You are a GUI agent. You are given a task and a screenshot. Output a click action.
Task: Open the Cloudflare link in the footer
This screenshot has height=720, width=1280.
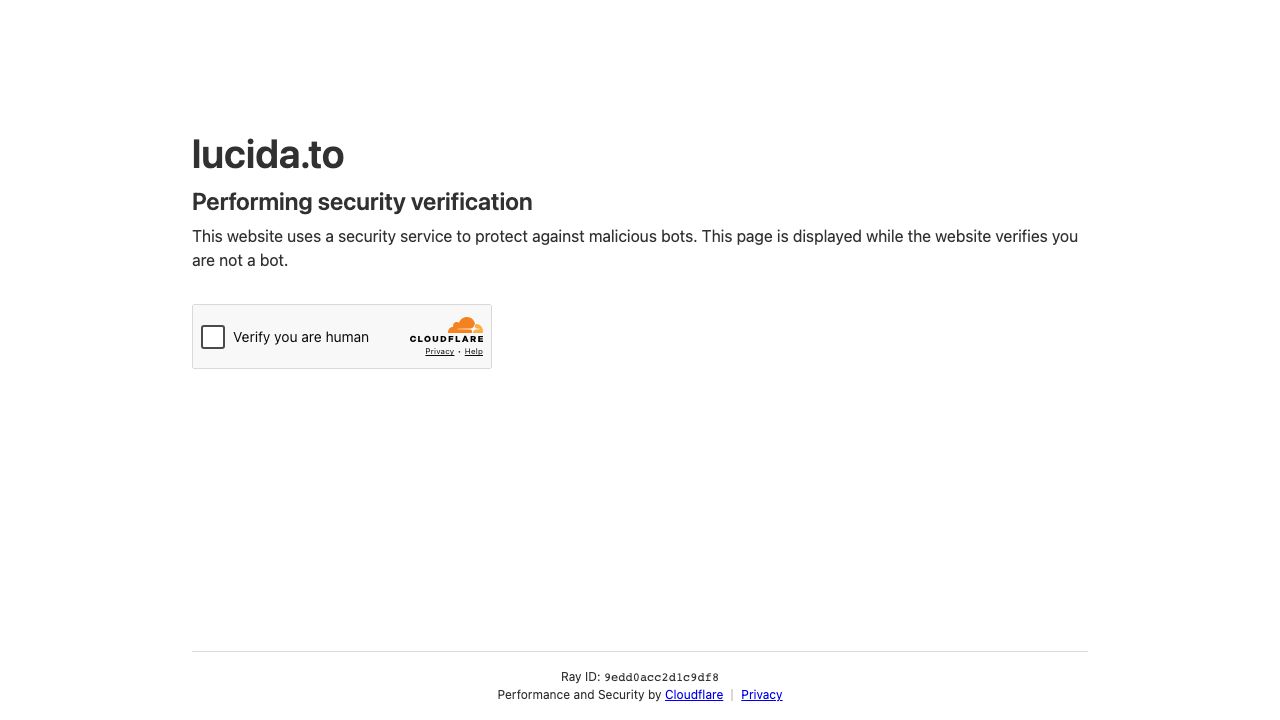[x=694, y=695]
